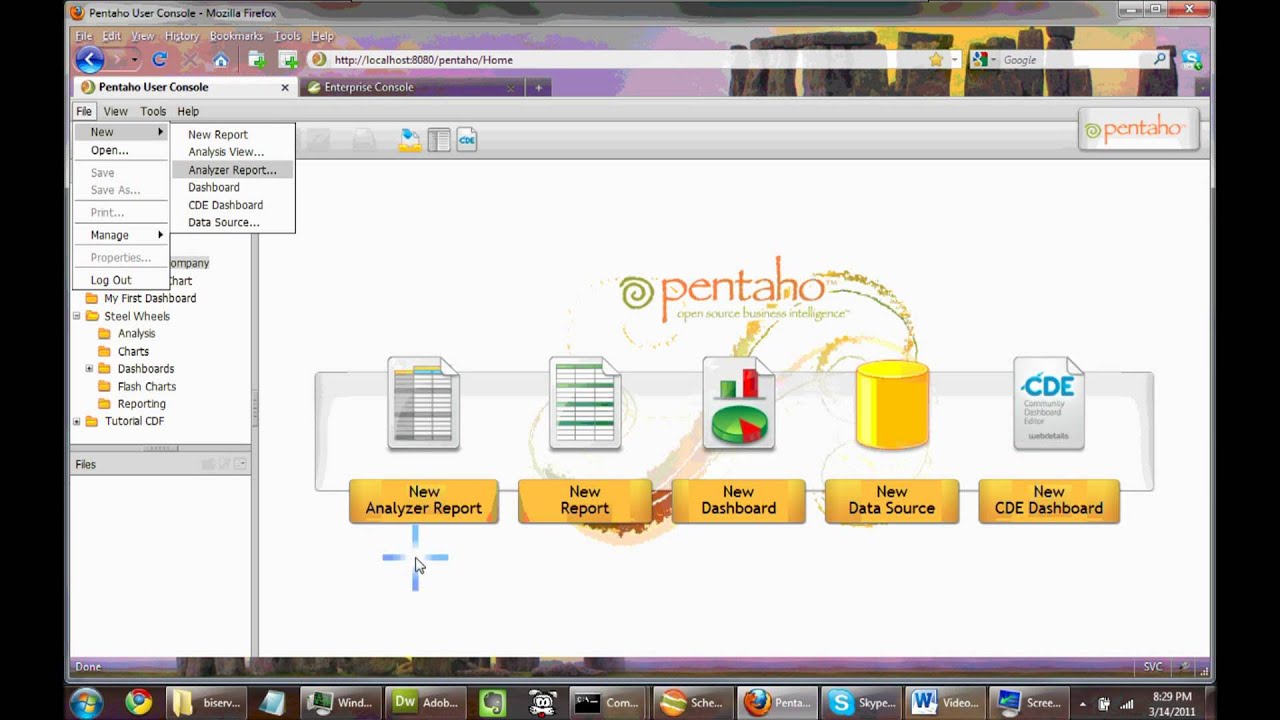Screen dimensions: 1280x720
Task: Click the browser Back arrow button
Action: tap(90, 60)
